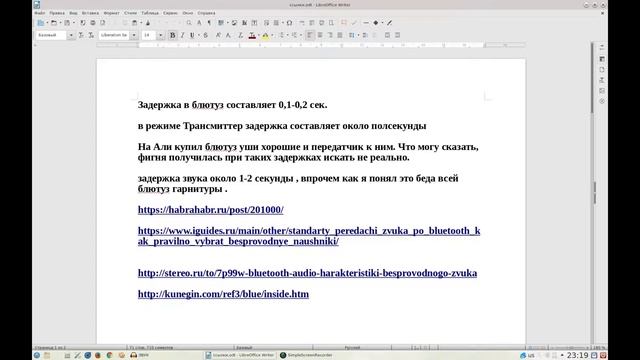The width and height of the screenshot is (640, 360).
Task: Toggle Strikethrough formatting
Action: [206, 35]
